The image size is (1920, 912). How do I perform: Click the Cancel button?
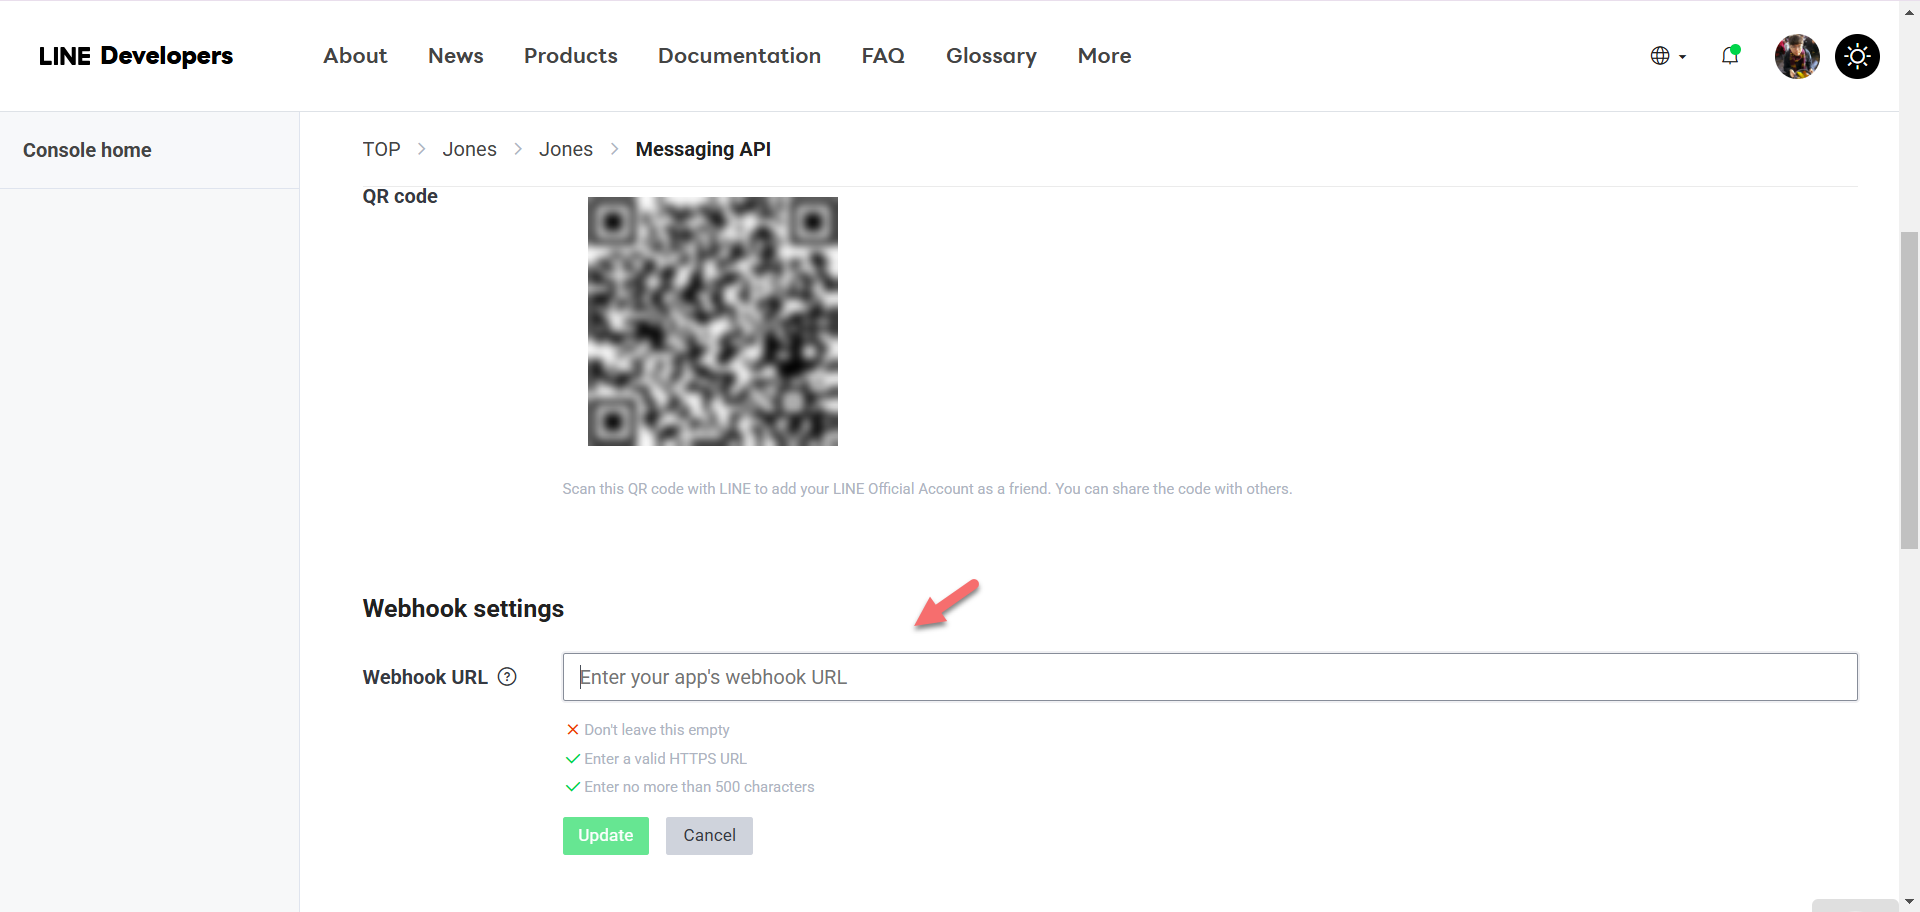click(x=709, y=835)
